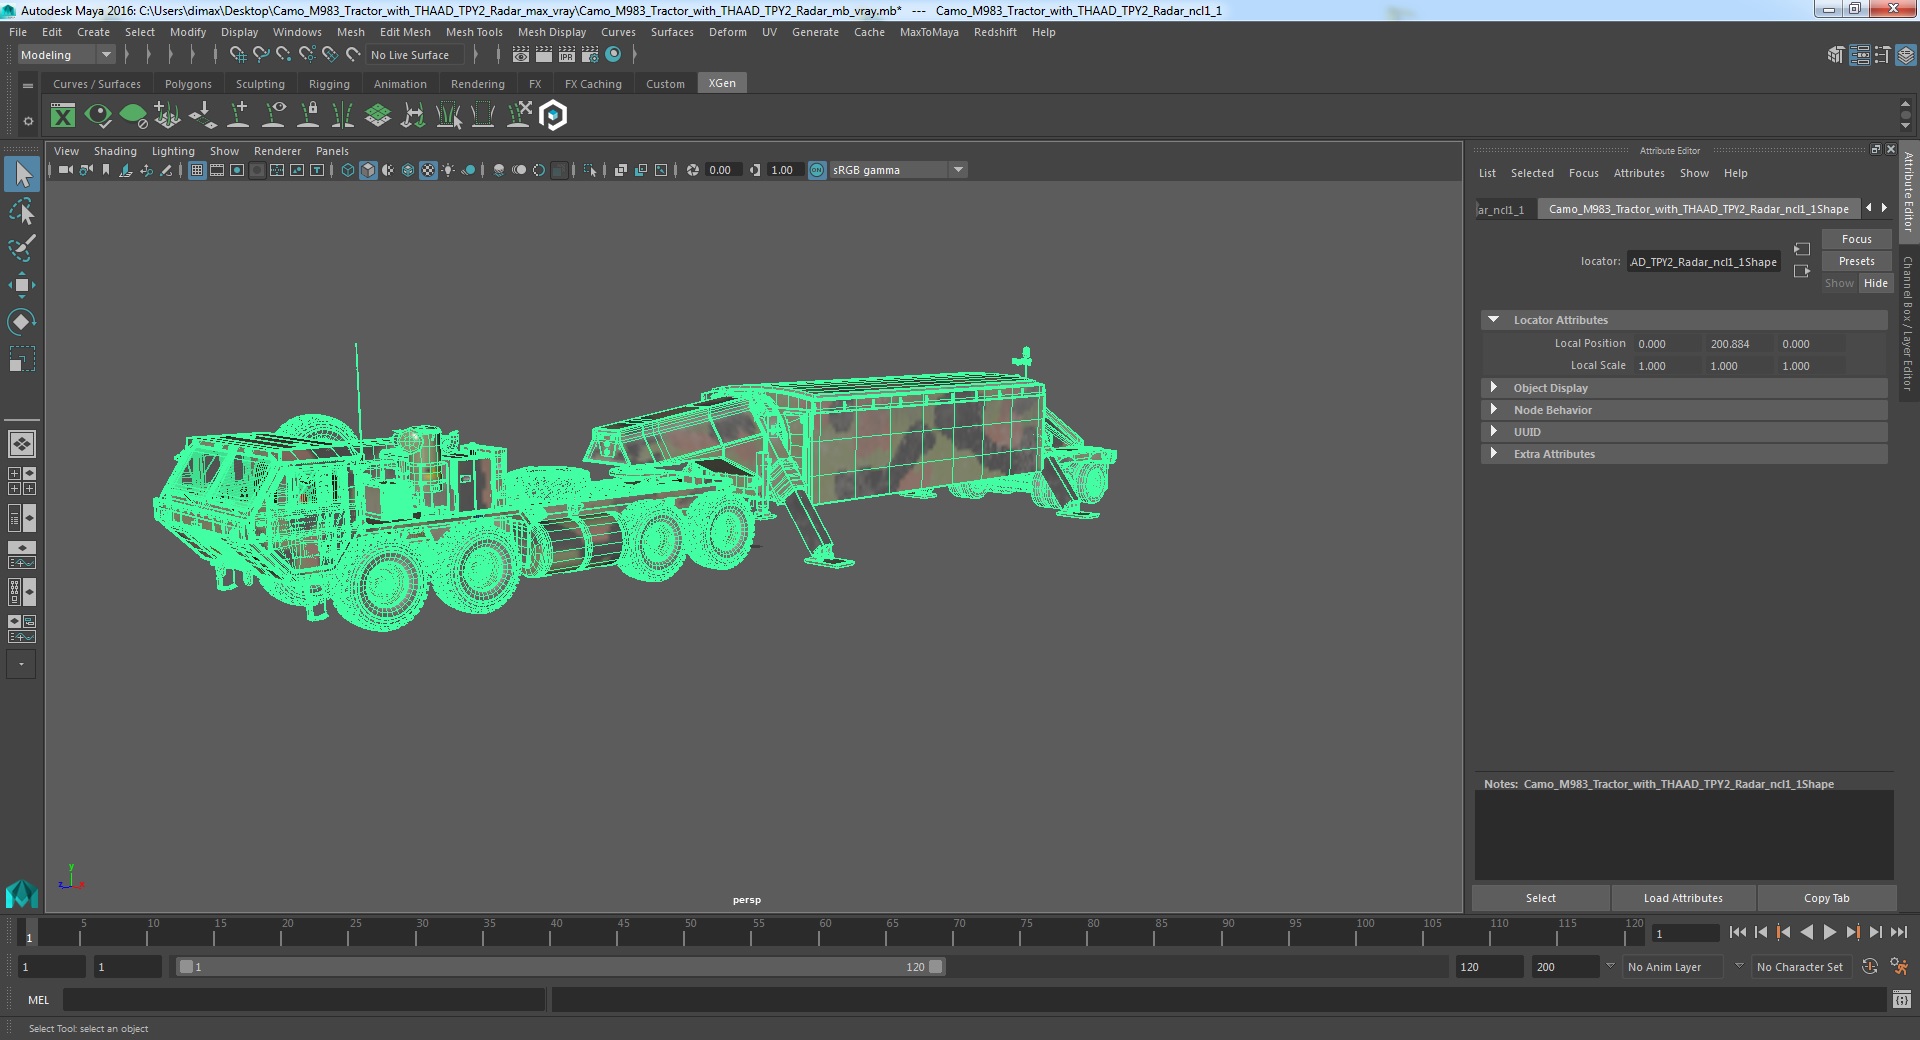Open the viewport Shading menu

(115, 151)
